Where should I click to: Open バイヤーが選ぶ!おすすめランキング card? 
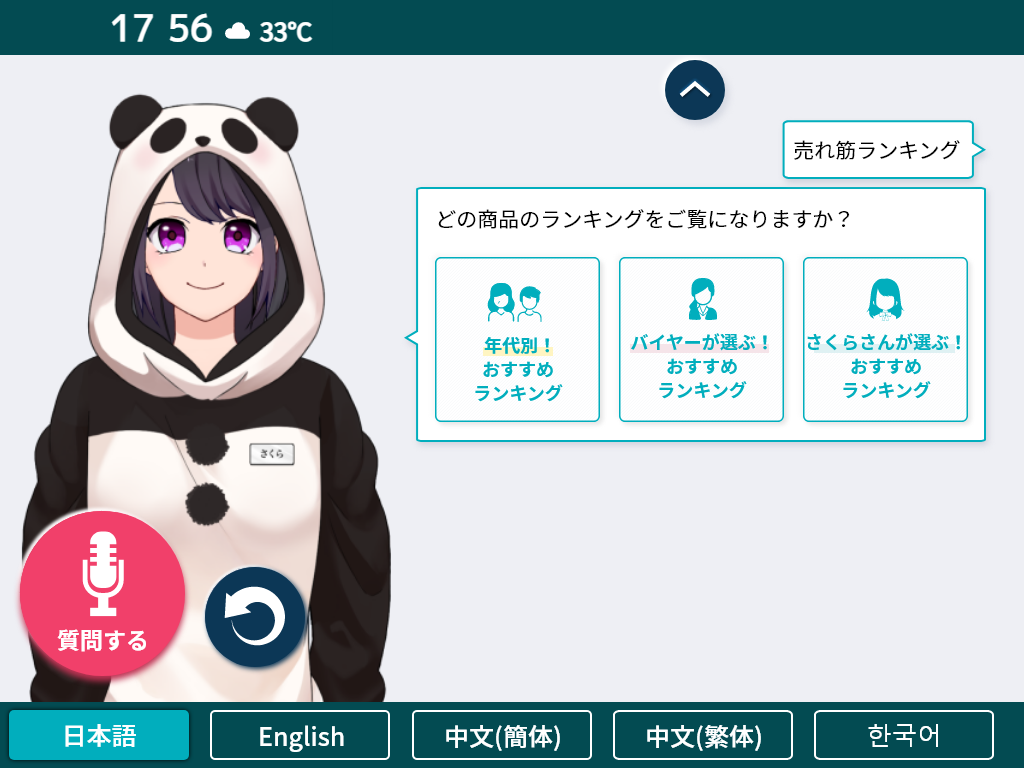[701, 340]
